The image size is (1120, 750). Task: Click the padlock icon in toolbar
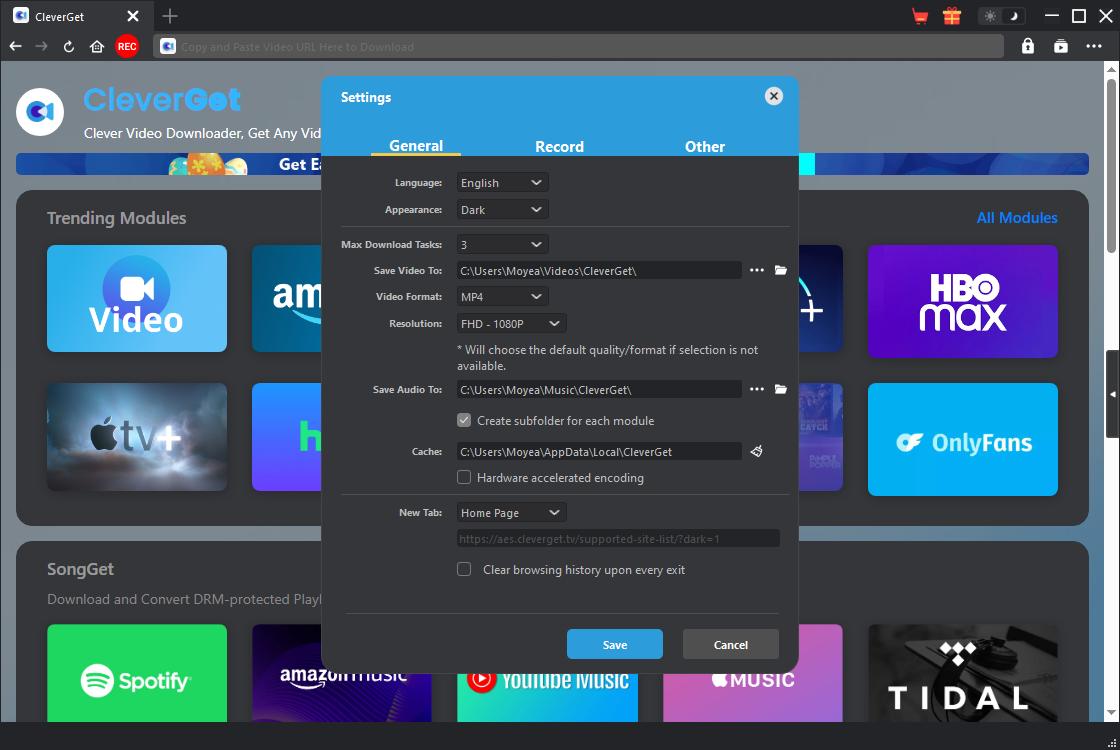pos(1028,46)
